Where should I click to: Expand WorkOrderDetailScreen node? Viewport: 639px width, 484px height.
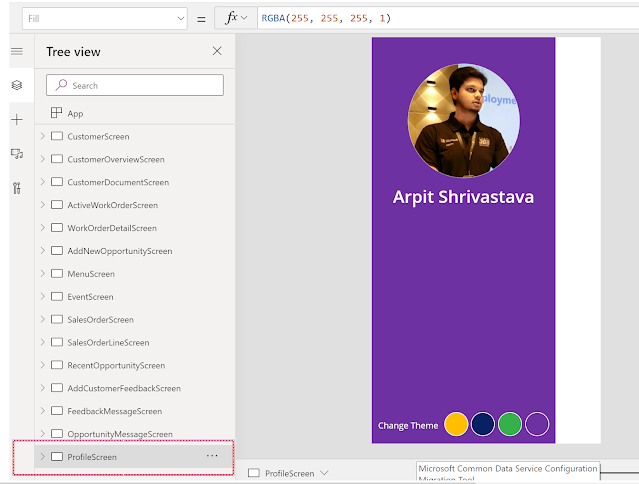pos(42,227)
